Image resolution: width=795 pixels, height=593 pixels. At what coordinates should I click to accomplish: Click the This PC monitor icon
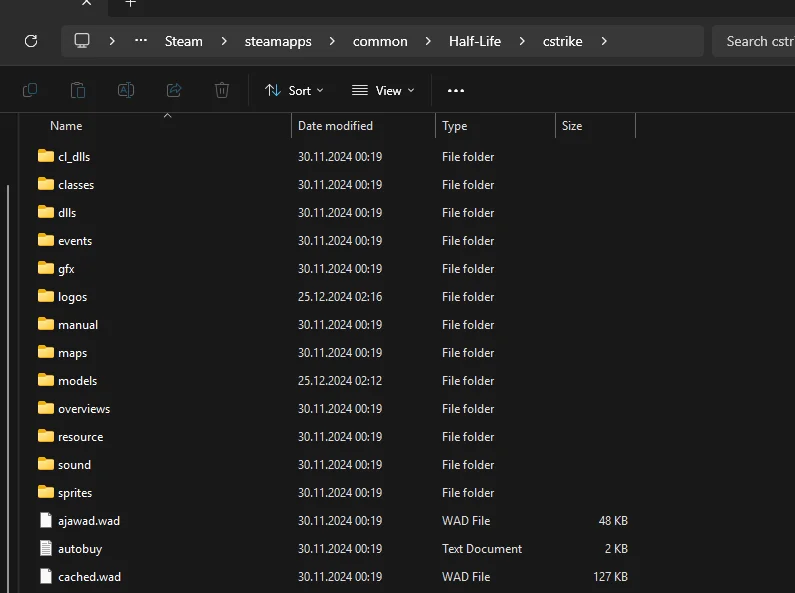(x=82, y=41)
